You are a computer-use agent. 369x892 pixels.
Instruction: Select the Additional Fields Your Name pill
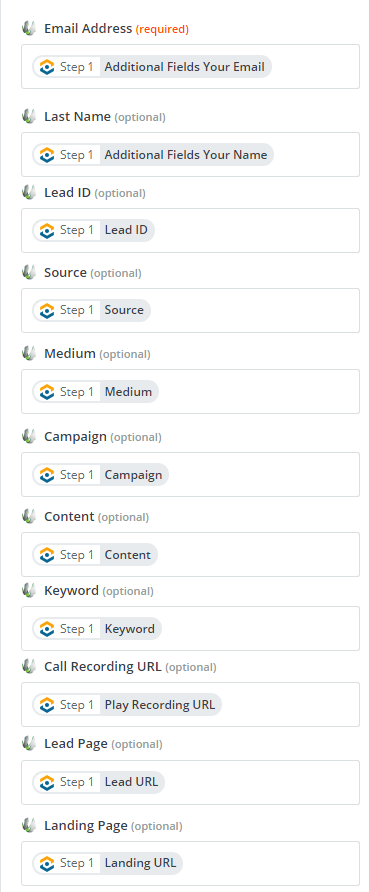click(153, 155)
